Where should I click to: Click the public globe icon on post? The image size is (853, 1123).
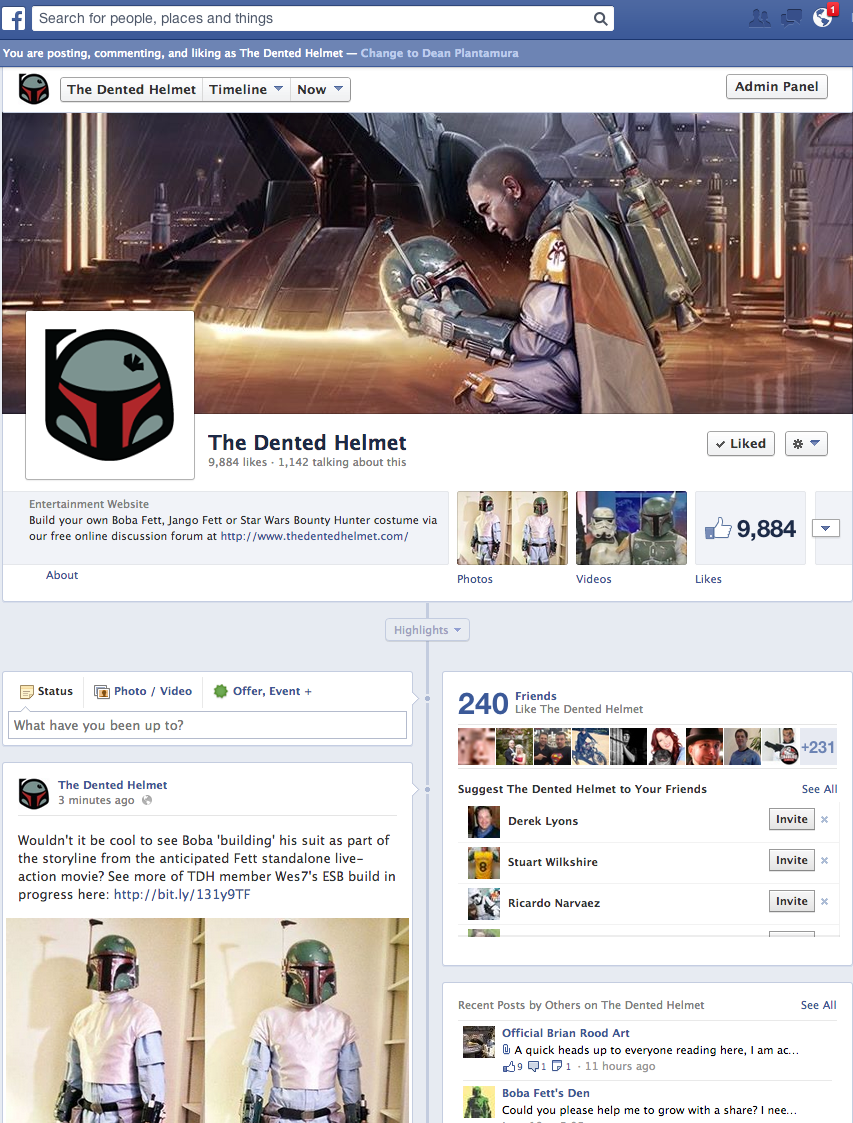pos(147,800)
